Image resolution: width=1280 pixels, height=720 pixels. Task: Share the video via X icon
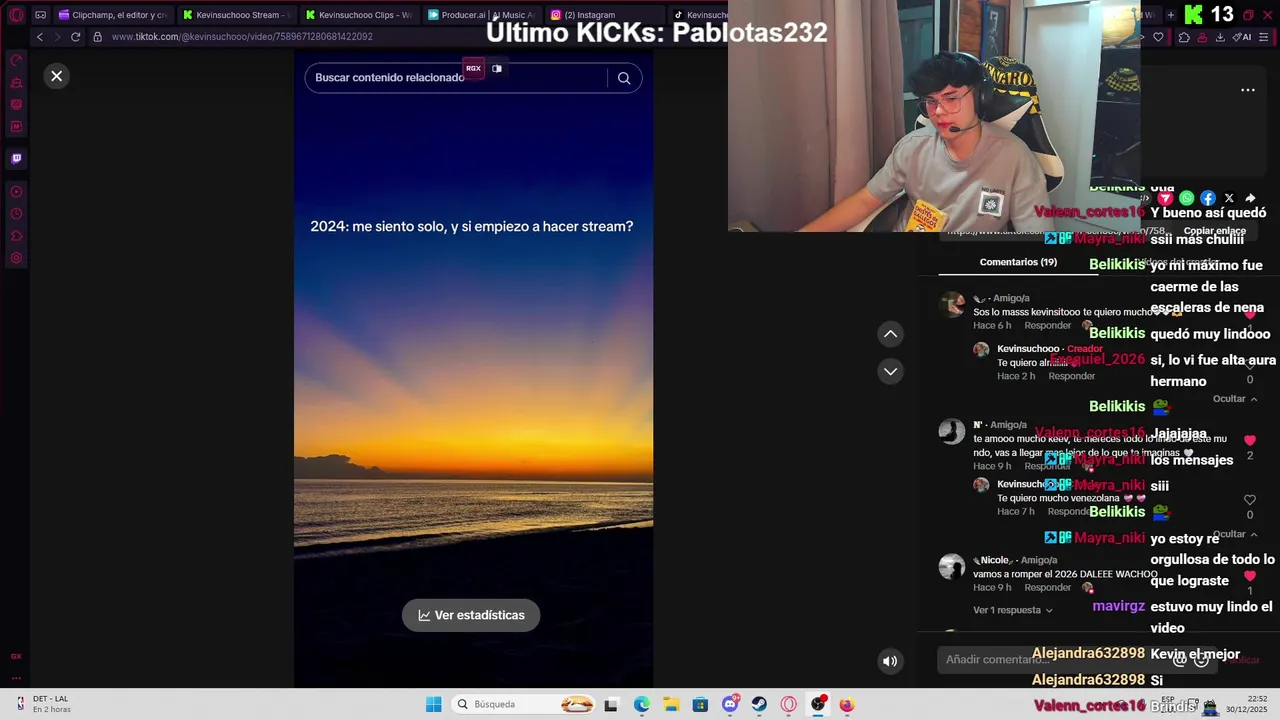point(1229,198)
